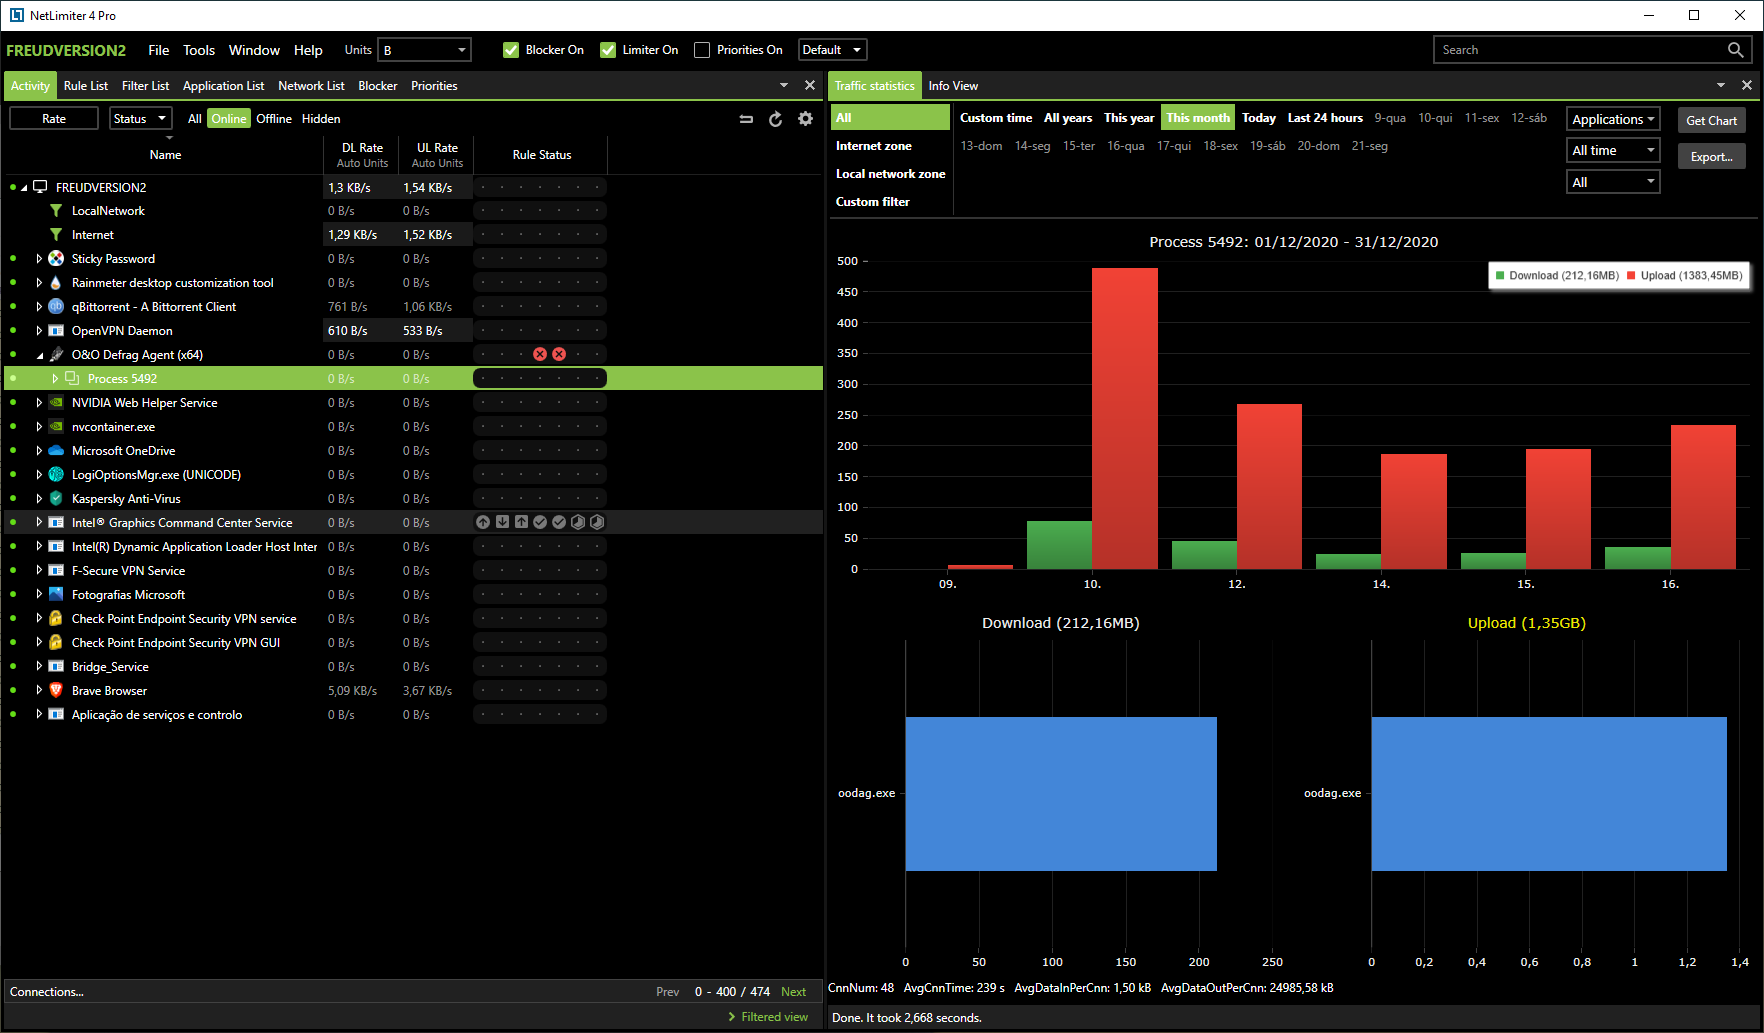This screenshot has height=1033, width=1764.
Task: Click the search magnifier icon
Action: [1735, 50]
